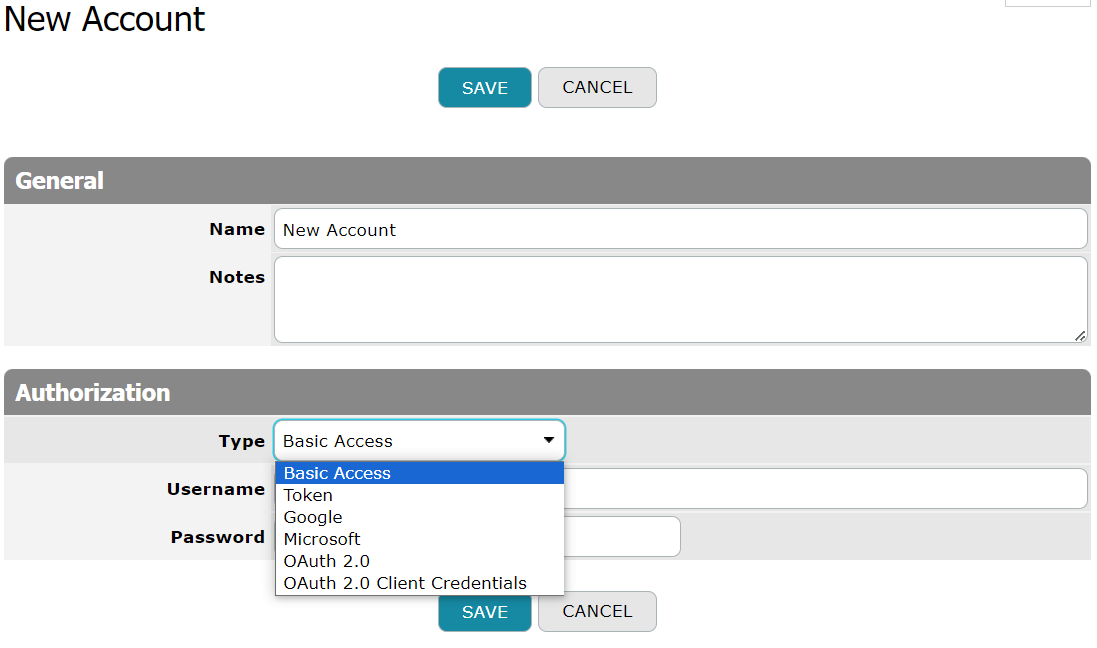This screenshot has width=1097, height=648.
Task: Click inside the Notes text area
Action: [680, 299]
